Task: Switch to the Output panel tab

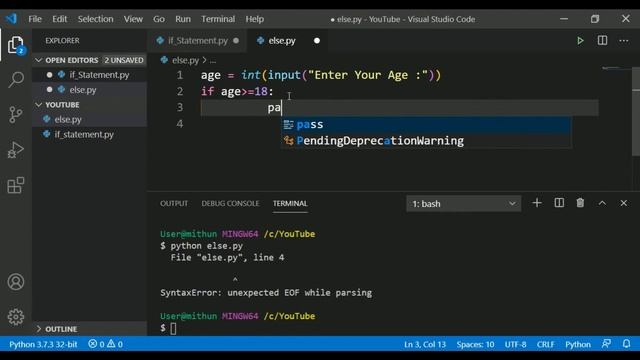Action: click(x=174, y=203)
